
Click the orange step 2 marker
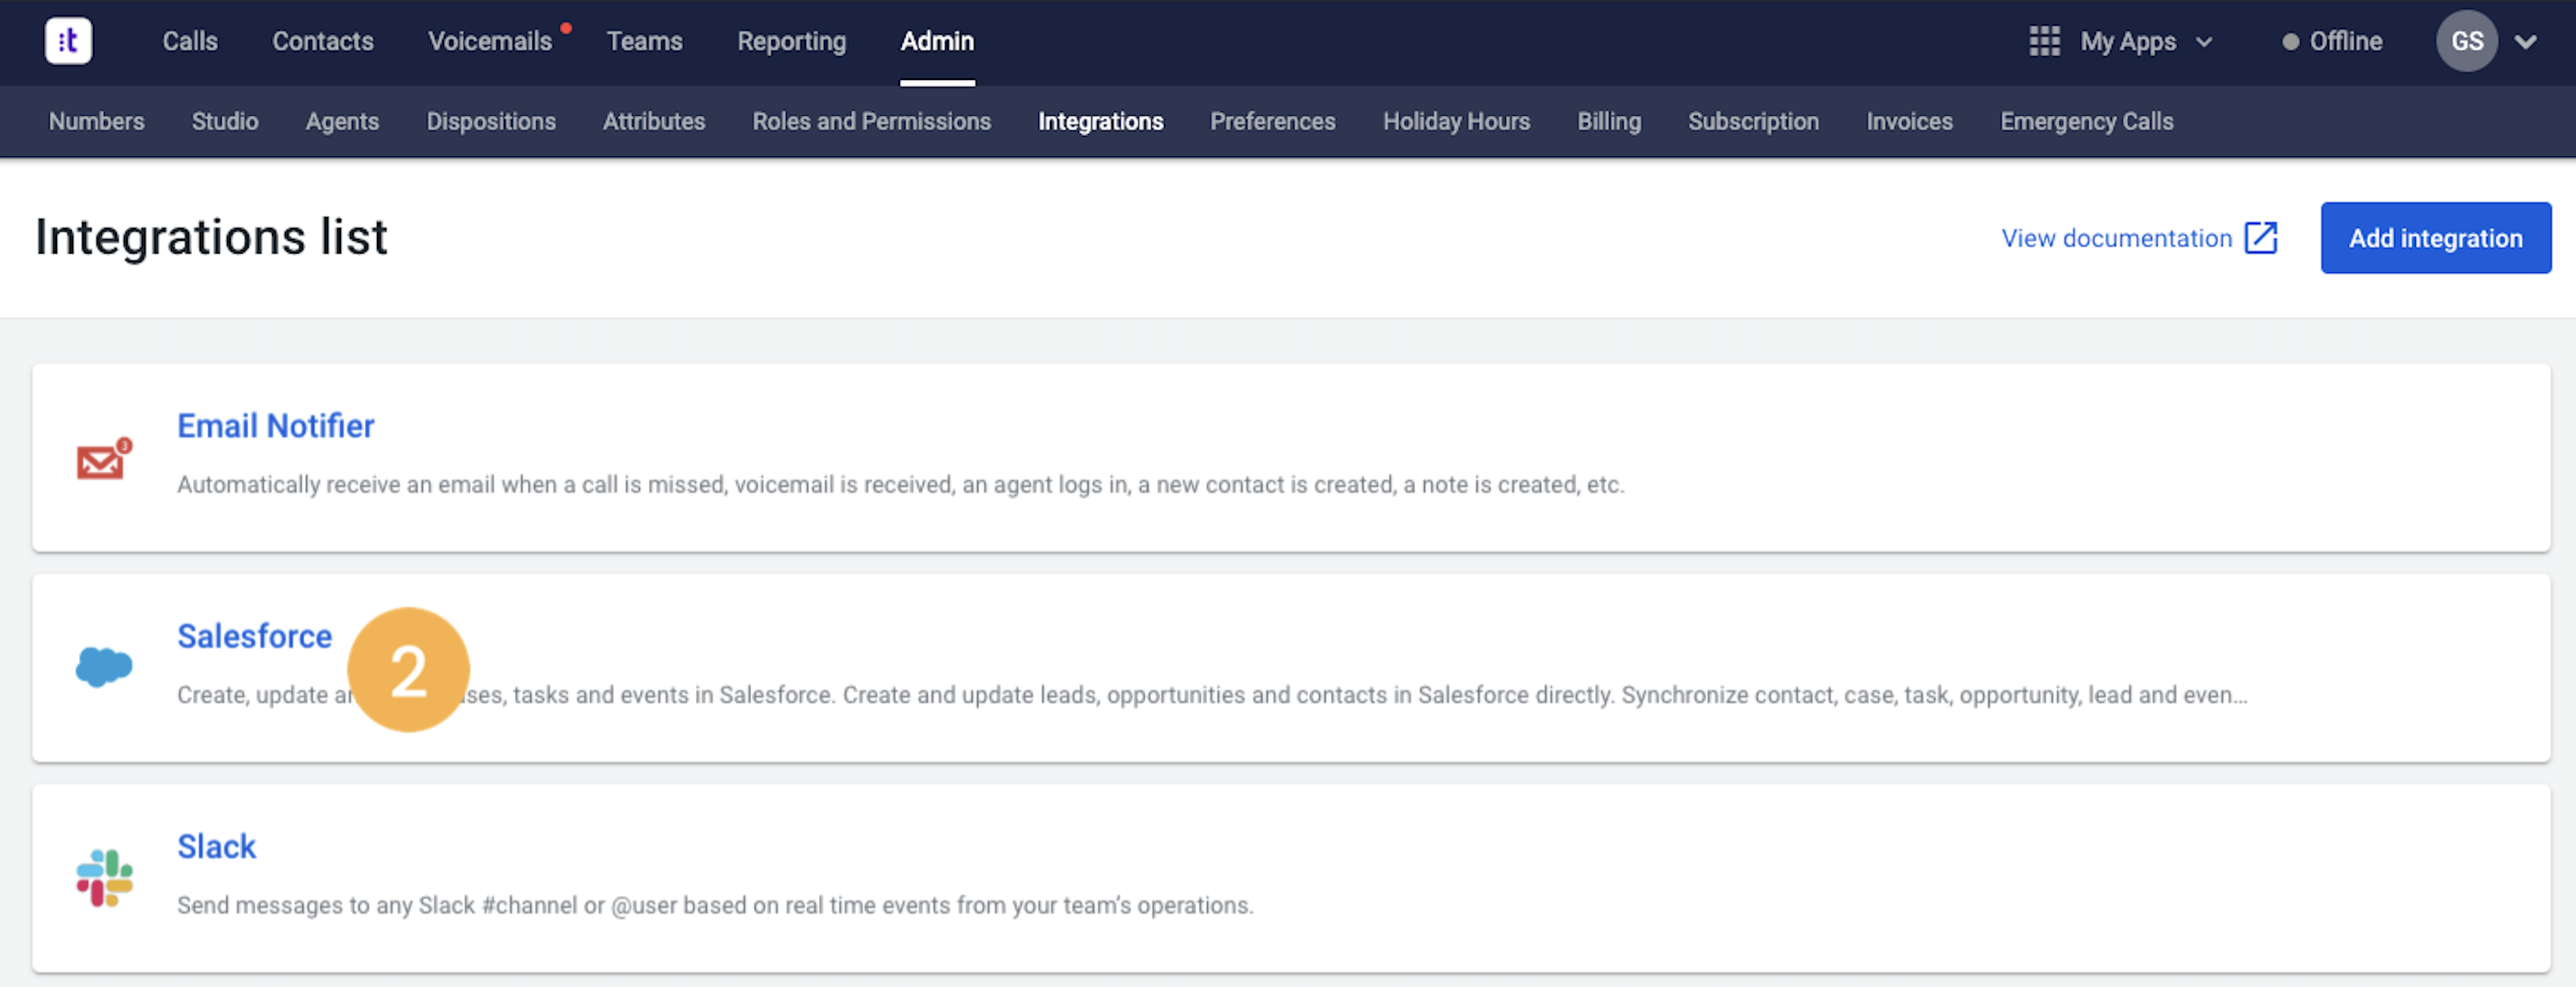pos(408,670)
